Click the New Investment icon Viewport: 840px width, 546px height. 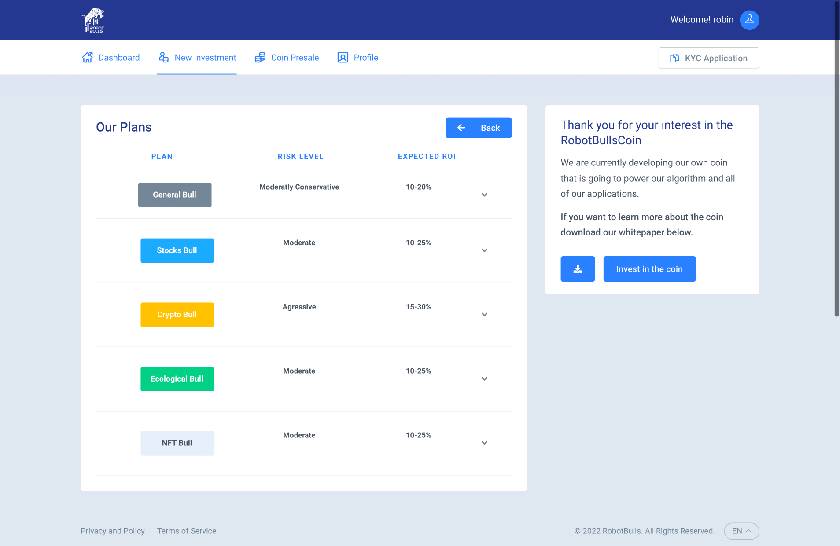(164, 58)
